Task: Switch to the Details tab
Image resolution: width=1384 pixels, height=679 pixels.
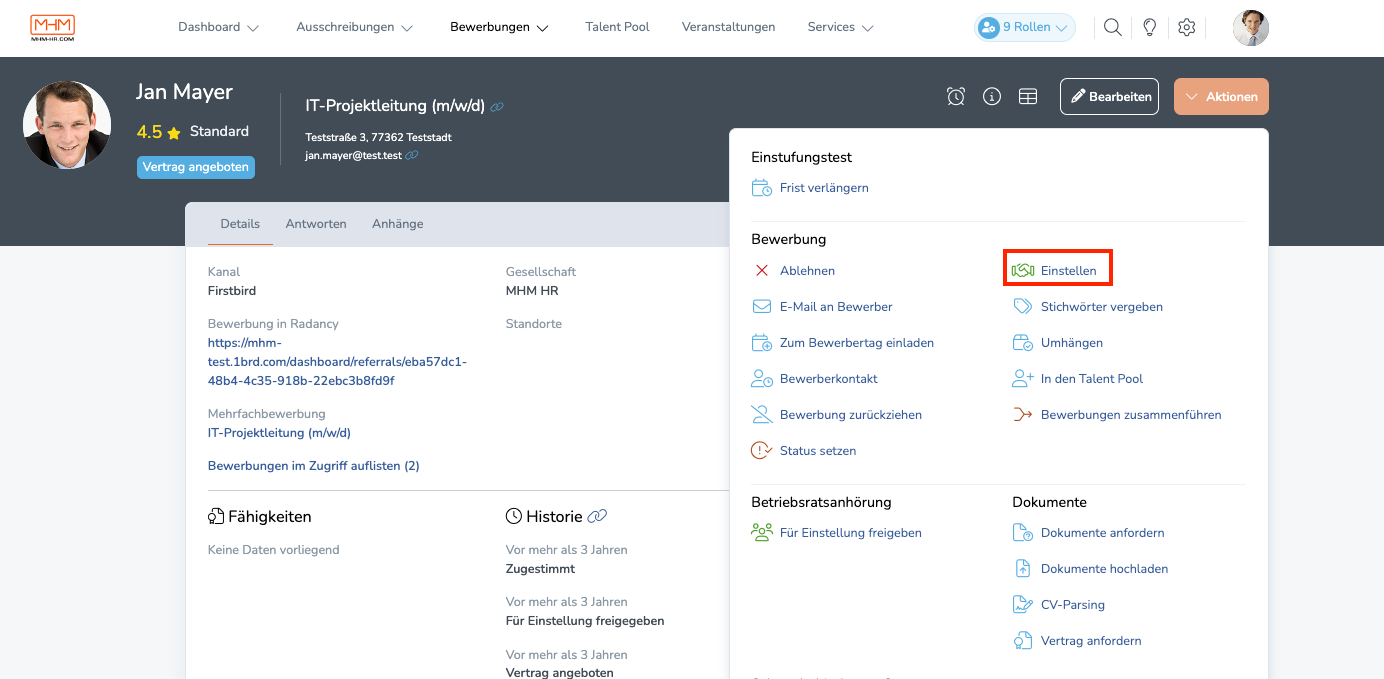Action: [x=240, y=224]
